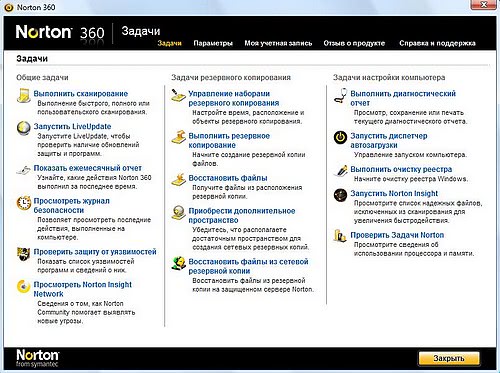Click the registry cleanup icon
500x373 pixels.
tap(340, 170)
